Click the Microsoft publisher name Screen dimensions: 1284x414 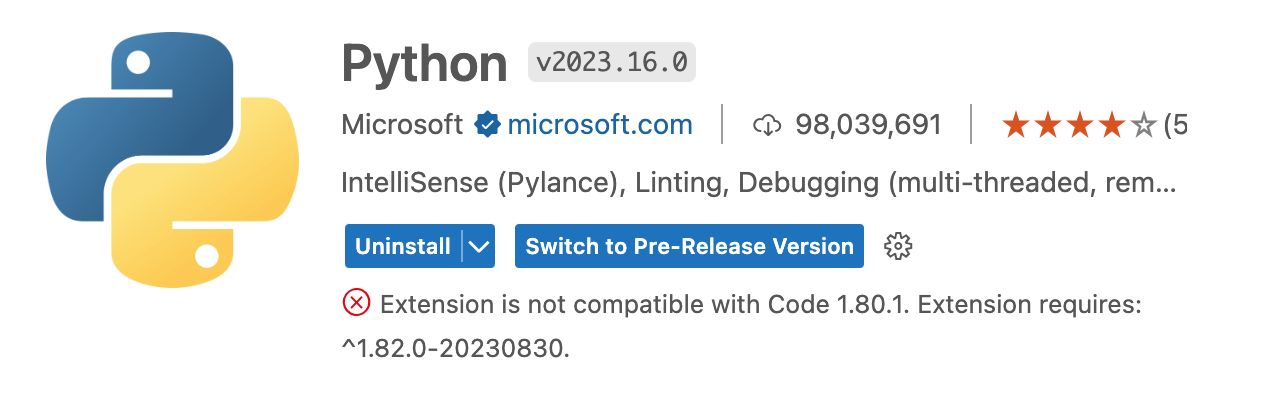point(402,125)
